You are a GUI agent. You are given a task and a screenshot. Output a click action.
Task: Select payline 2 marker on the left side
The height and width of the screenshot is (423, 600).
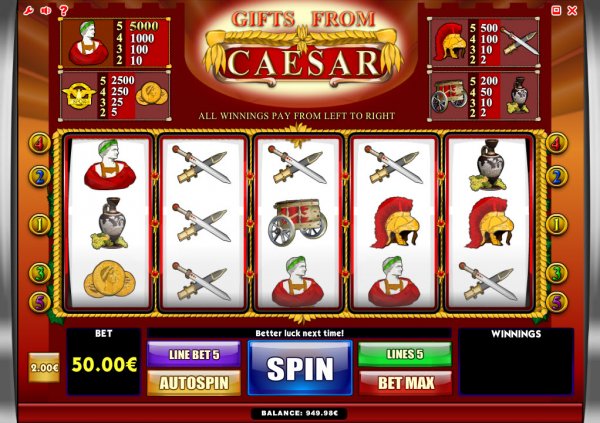click(39, 176)
